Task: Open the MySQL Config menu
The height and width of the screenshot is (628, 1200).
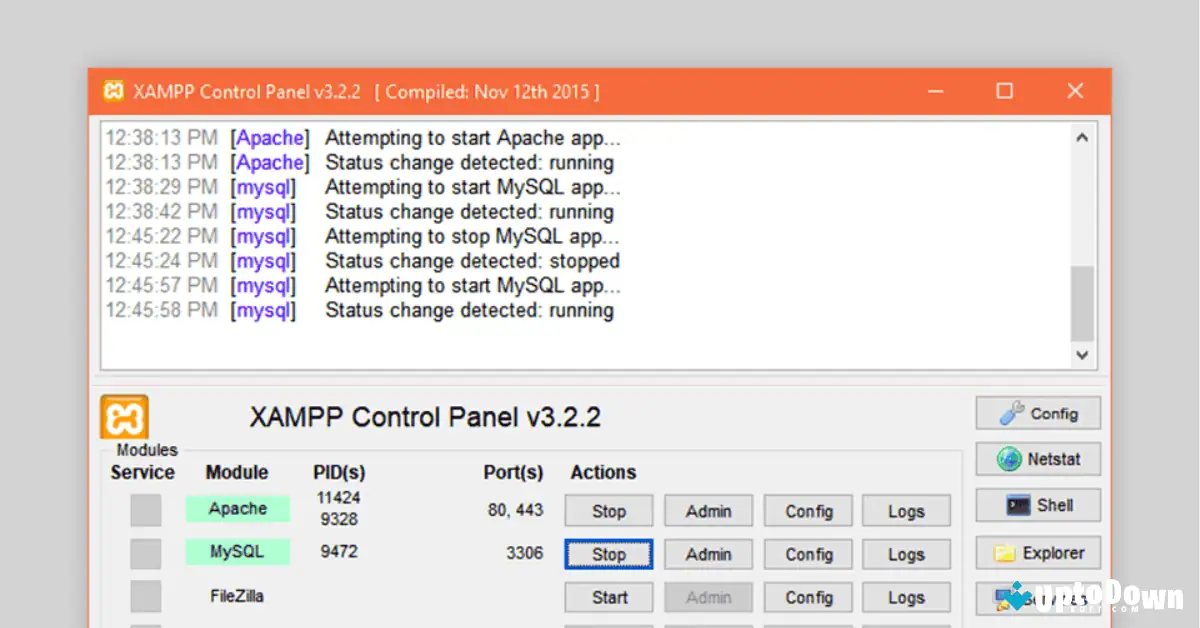Action: [807, 554]
